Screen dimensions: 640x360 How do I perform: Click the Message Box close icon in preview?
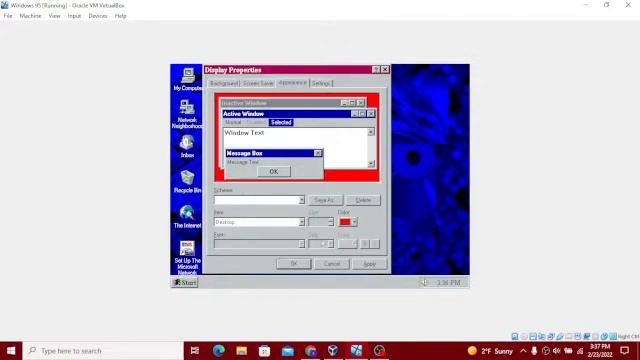point(318,153)
